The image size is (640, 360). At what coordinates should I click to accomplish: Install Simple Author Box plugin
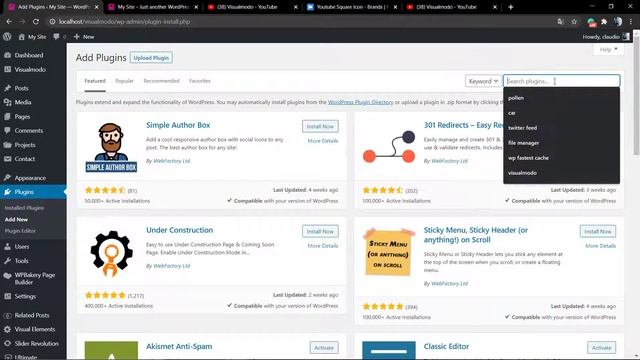pos(320,127)
